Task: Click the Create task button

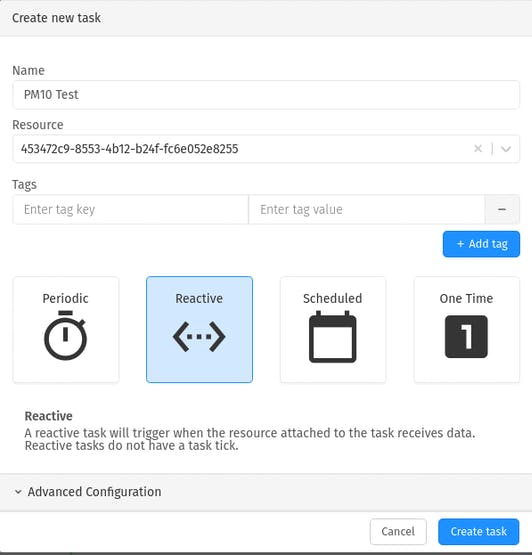Action: tap(479, 532)
